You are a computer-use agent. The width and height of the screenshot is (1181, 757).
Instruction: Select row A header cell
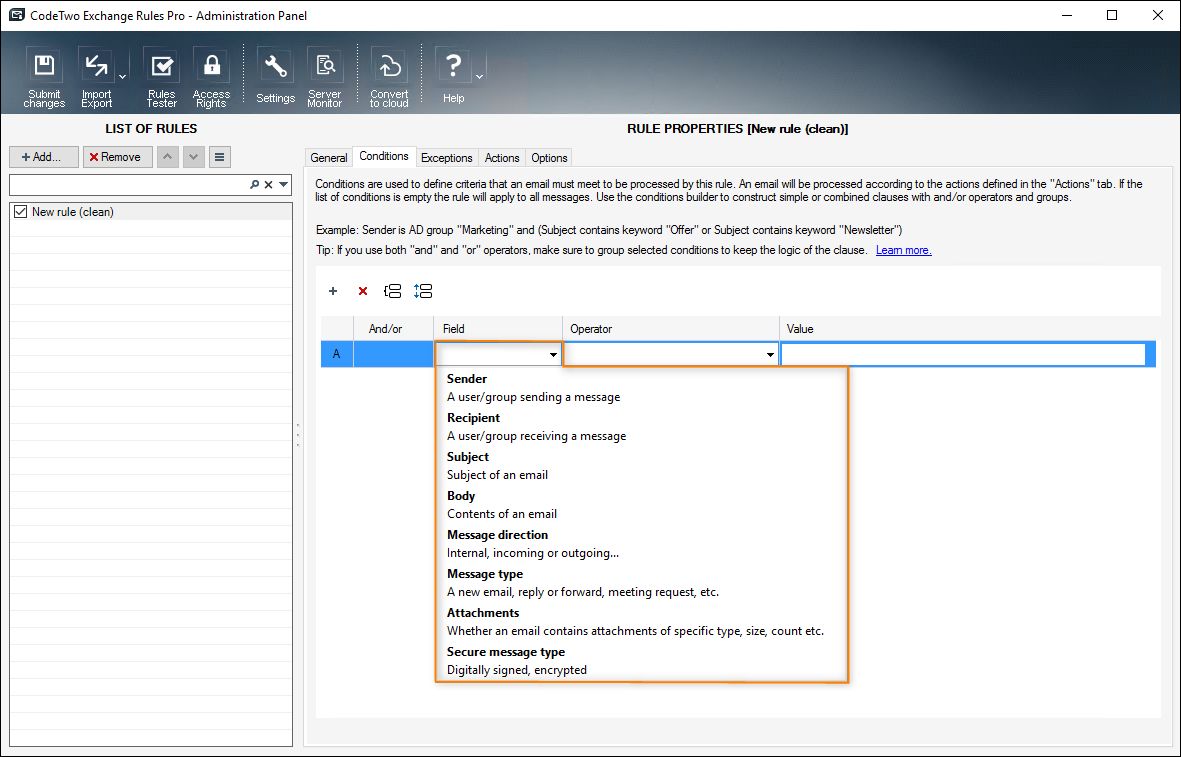337,354
